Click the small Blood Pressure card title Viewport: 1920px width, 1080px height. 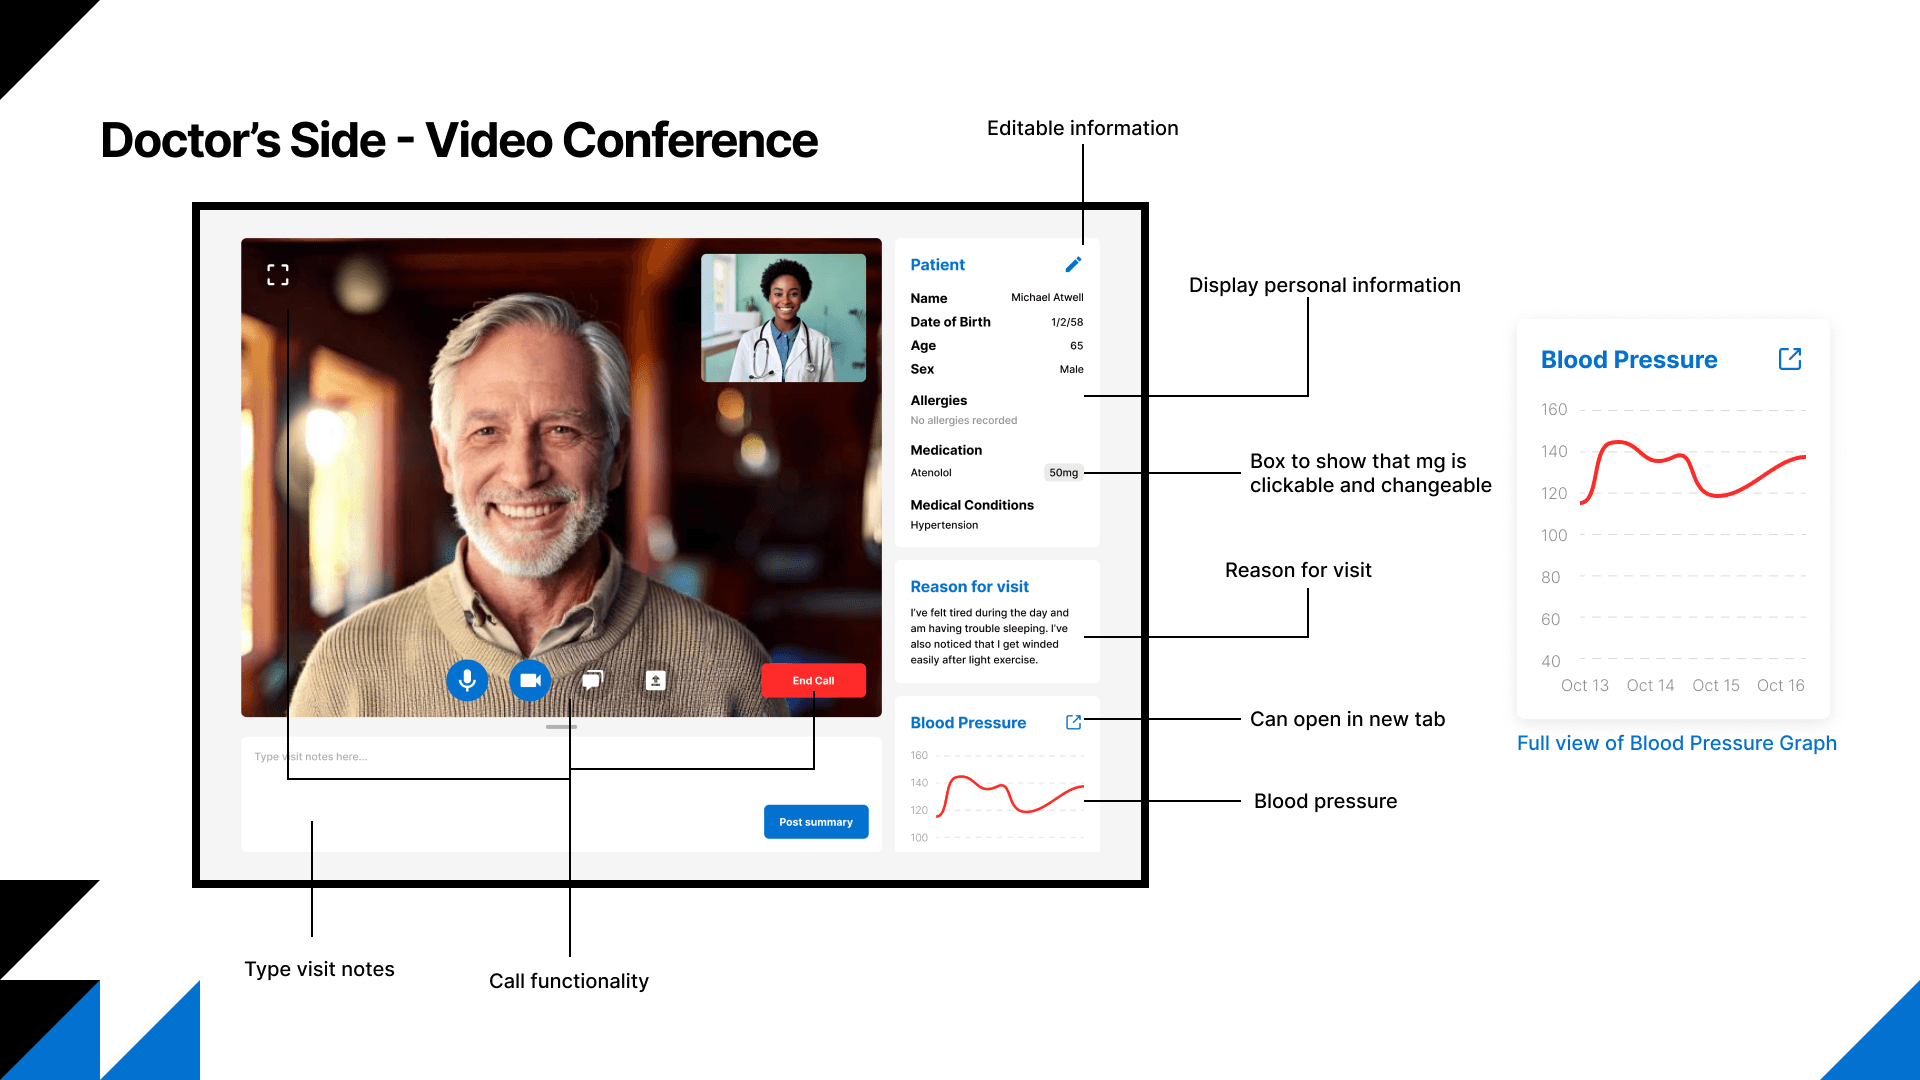coord(968,723)
